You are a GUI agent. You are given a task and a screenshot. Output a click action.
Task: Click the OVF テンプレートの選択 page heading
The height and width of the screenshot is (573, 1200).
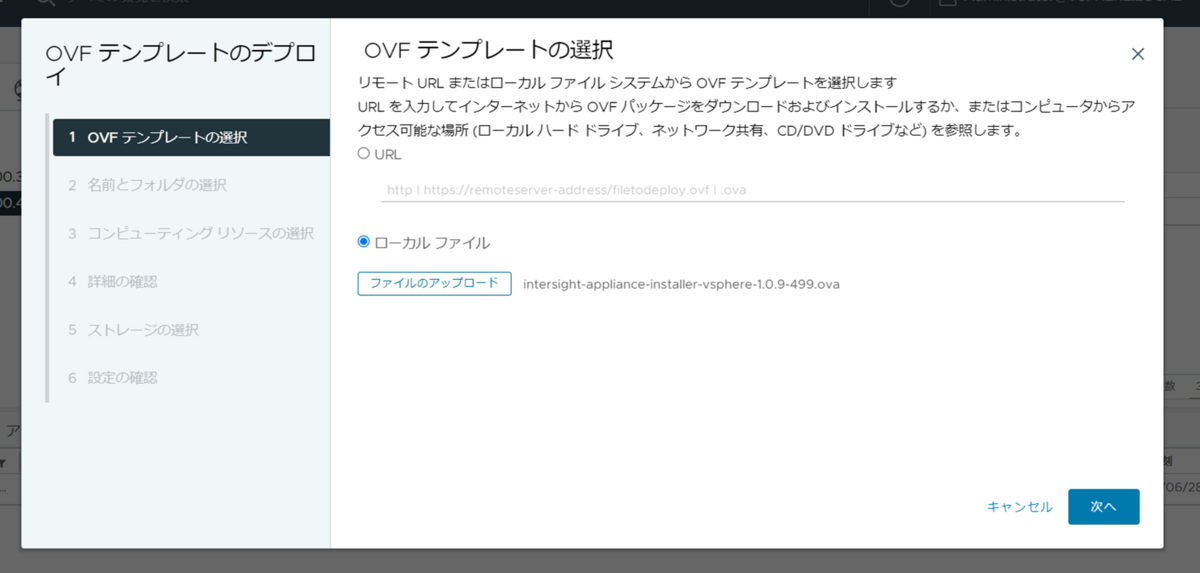(488, 49)
